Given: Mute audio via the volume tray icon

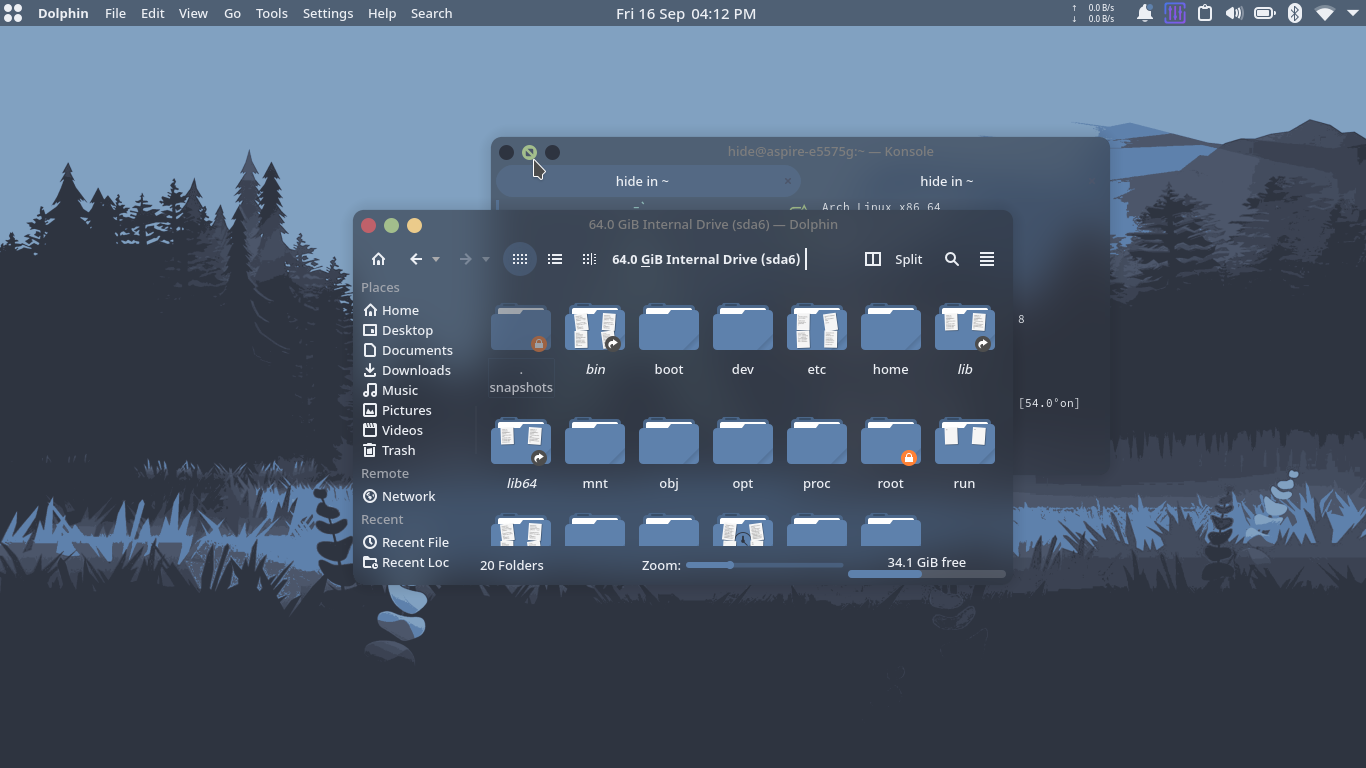Looking at the screenshot, I should 1234,13.
